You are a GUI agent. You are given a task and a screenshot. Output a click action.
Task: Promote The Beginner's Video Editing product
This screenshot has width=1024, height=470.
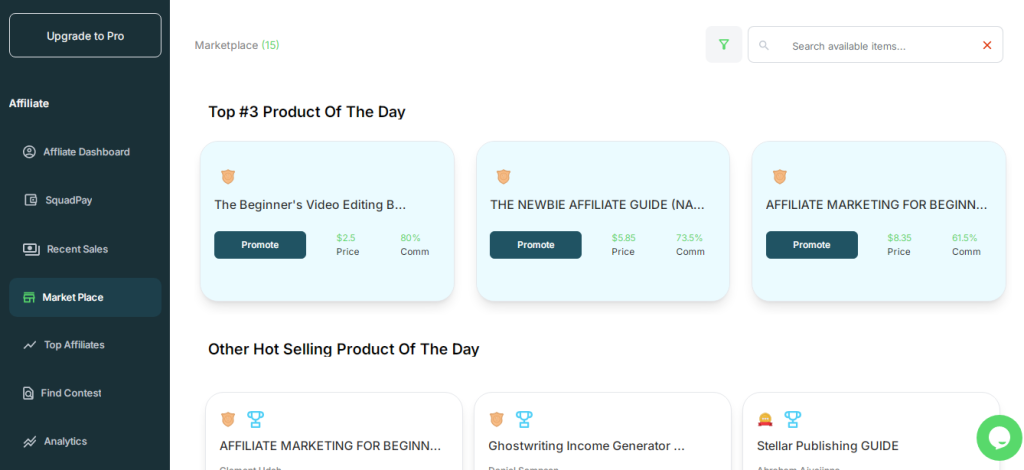[260, 245]
